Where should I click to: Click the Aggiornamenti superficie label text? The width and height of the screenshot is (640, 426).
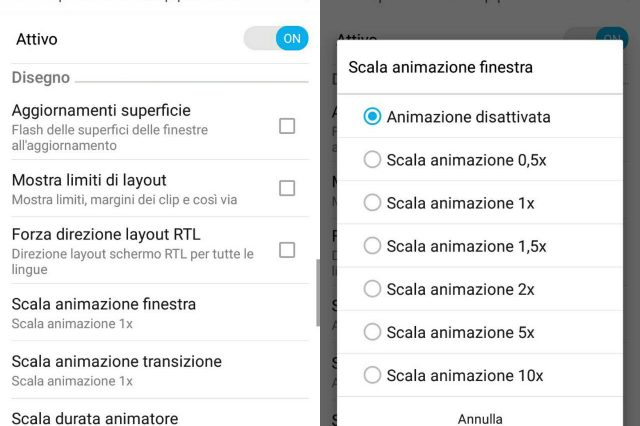[101, 110]
